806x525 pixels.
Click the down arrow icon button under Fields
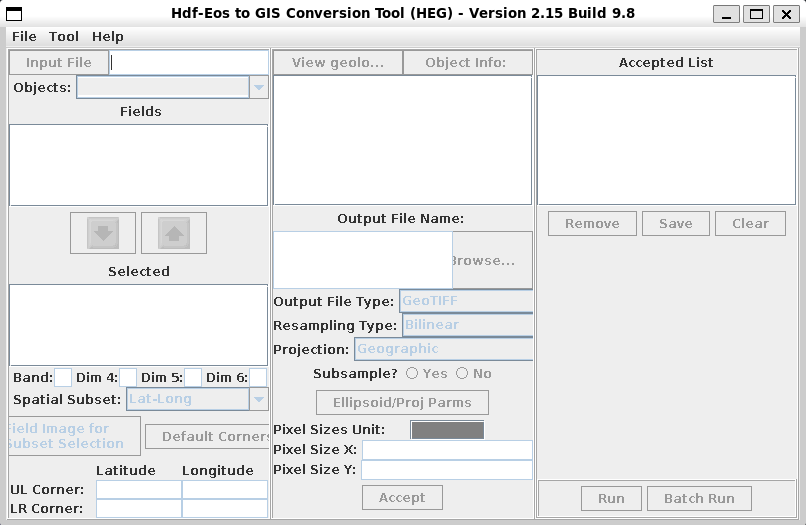[x=103, y=233]
